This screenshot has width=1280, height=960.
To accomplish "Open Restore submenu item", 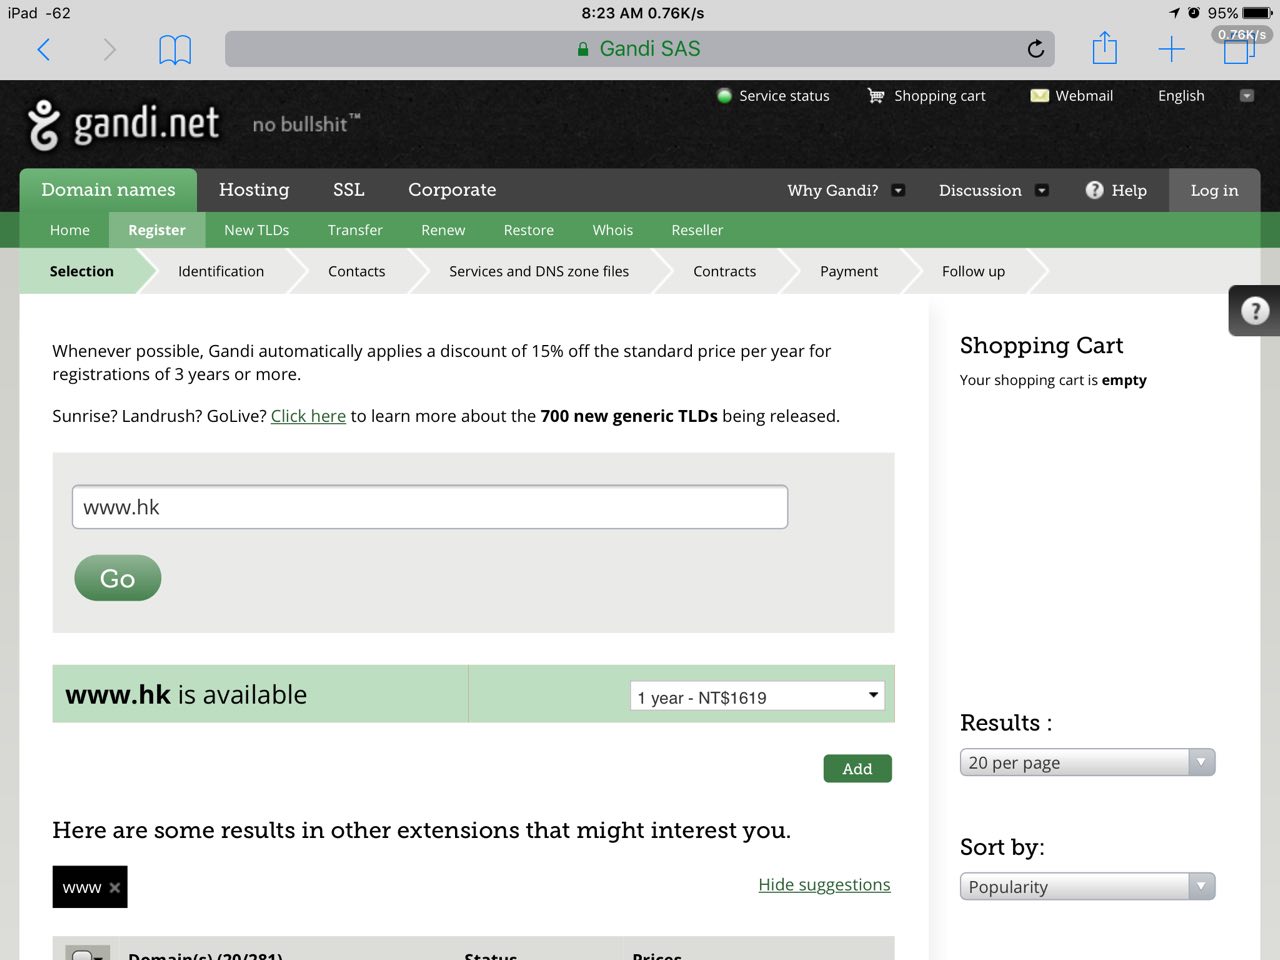I will click(x=529, y=230).
